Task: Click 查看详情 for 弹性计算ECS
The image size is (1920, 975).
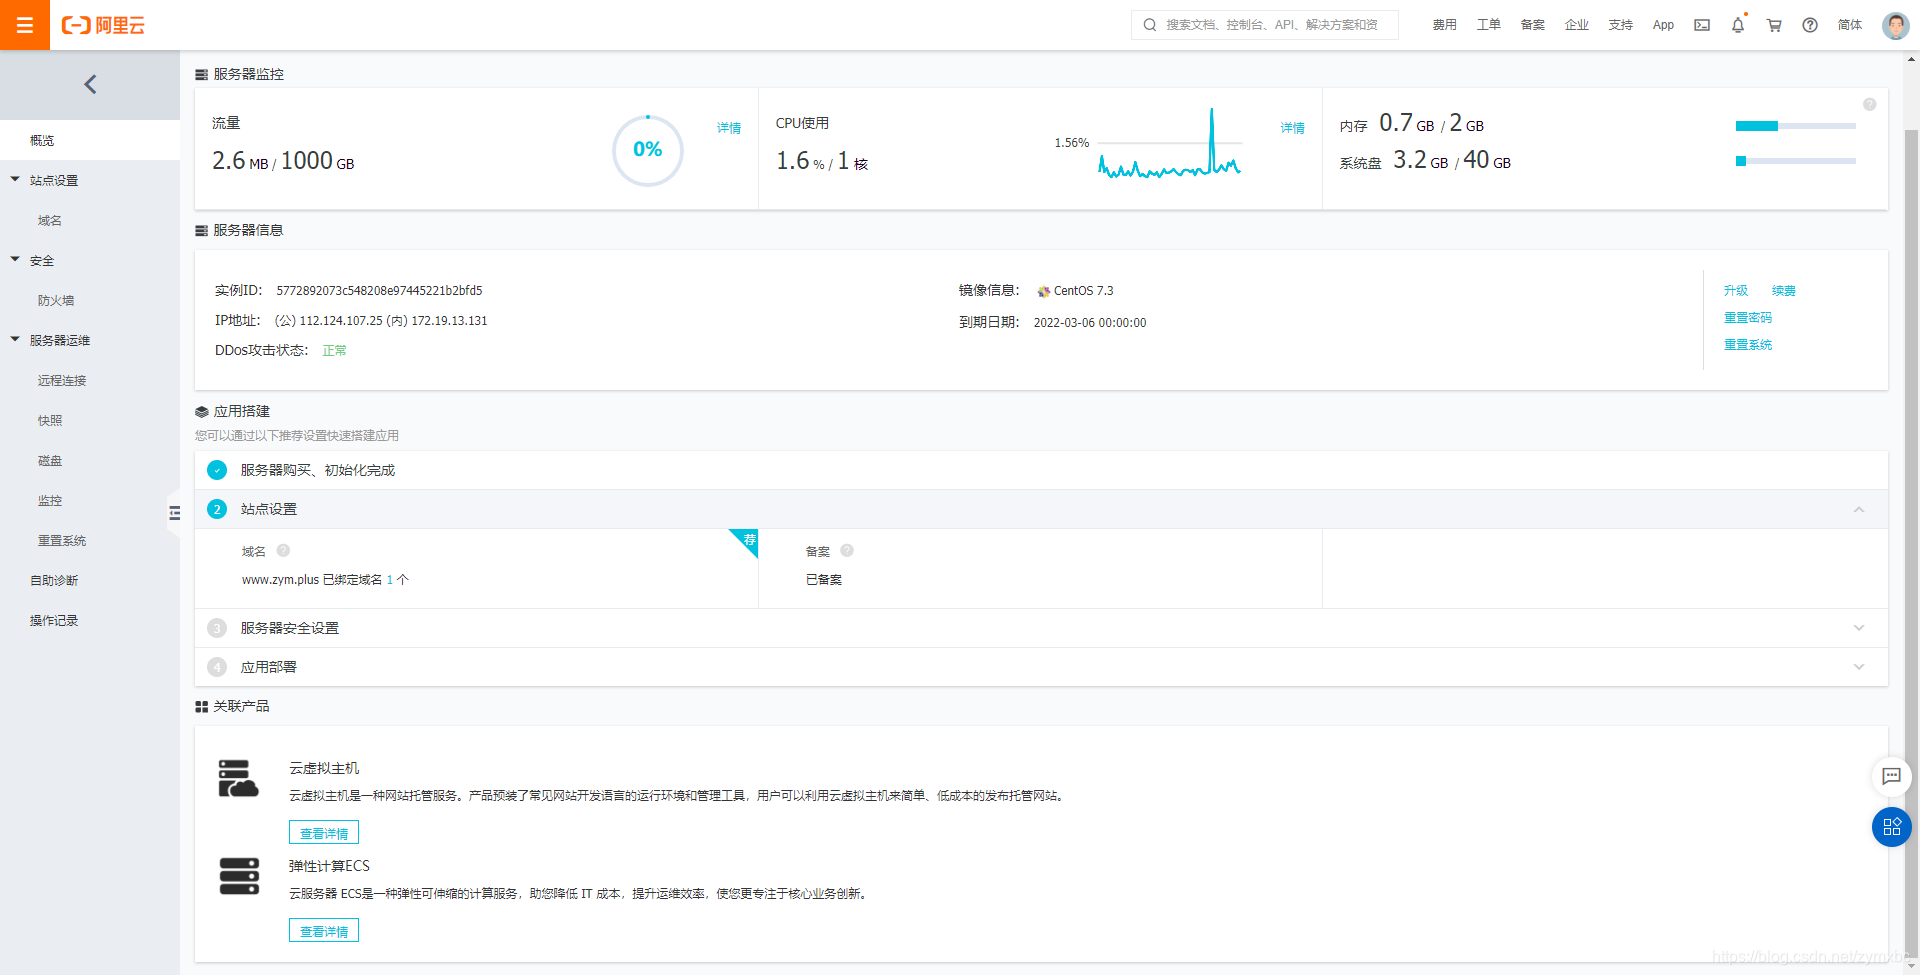Action: point(324,931)
